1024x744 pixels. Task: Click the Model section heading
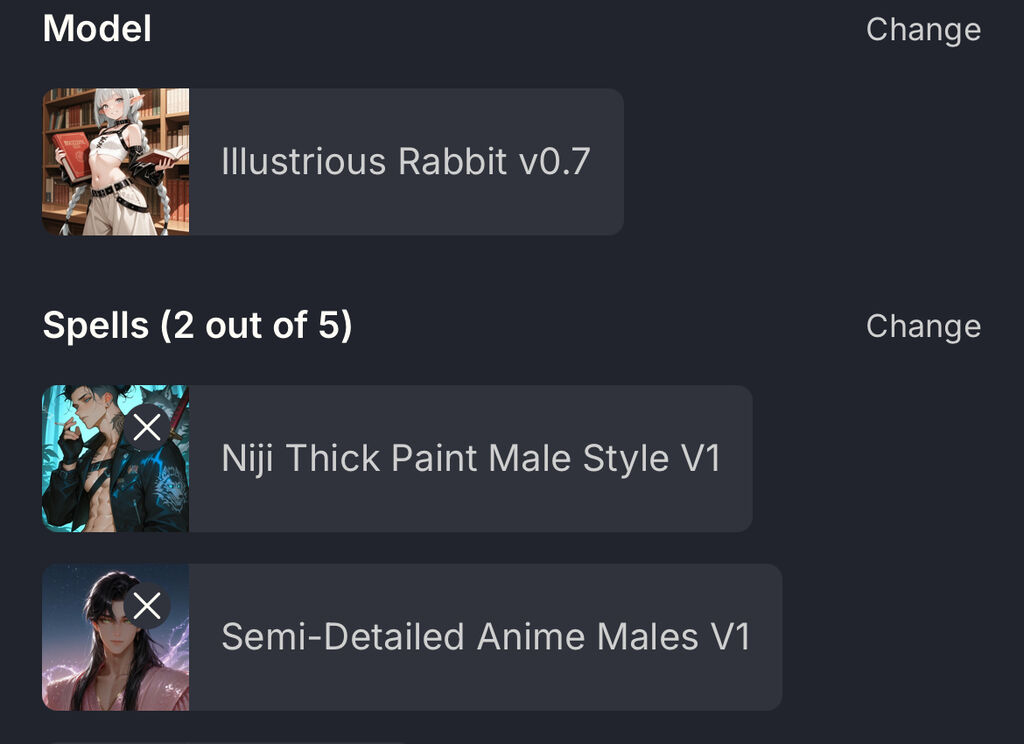[97, 29]
